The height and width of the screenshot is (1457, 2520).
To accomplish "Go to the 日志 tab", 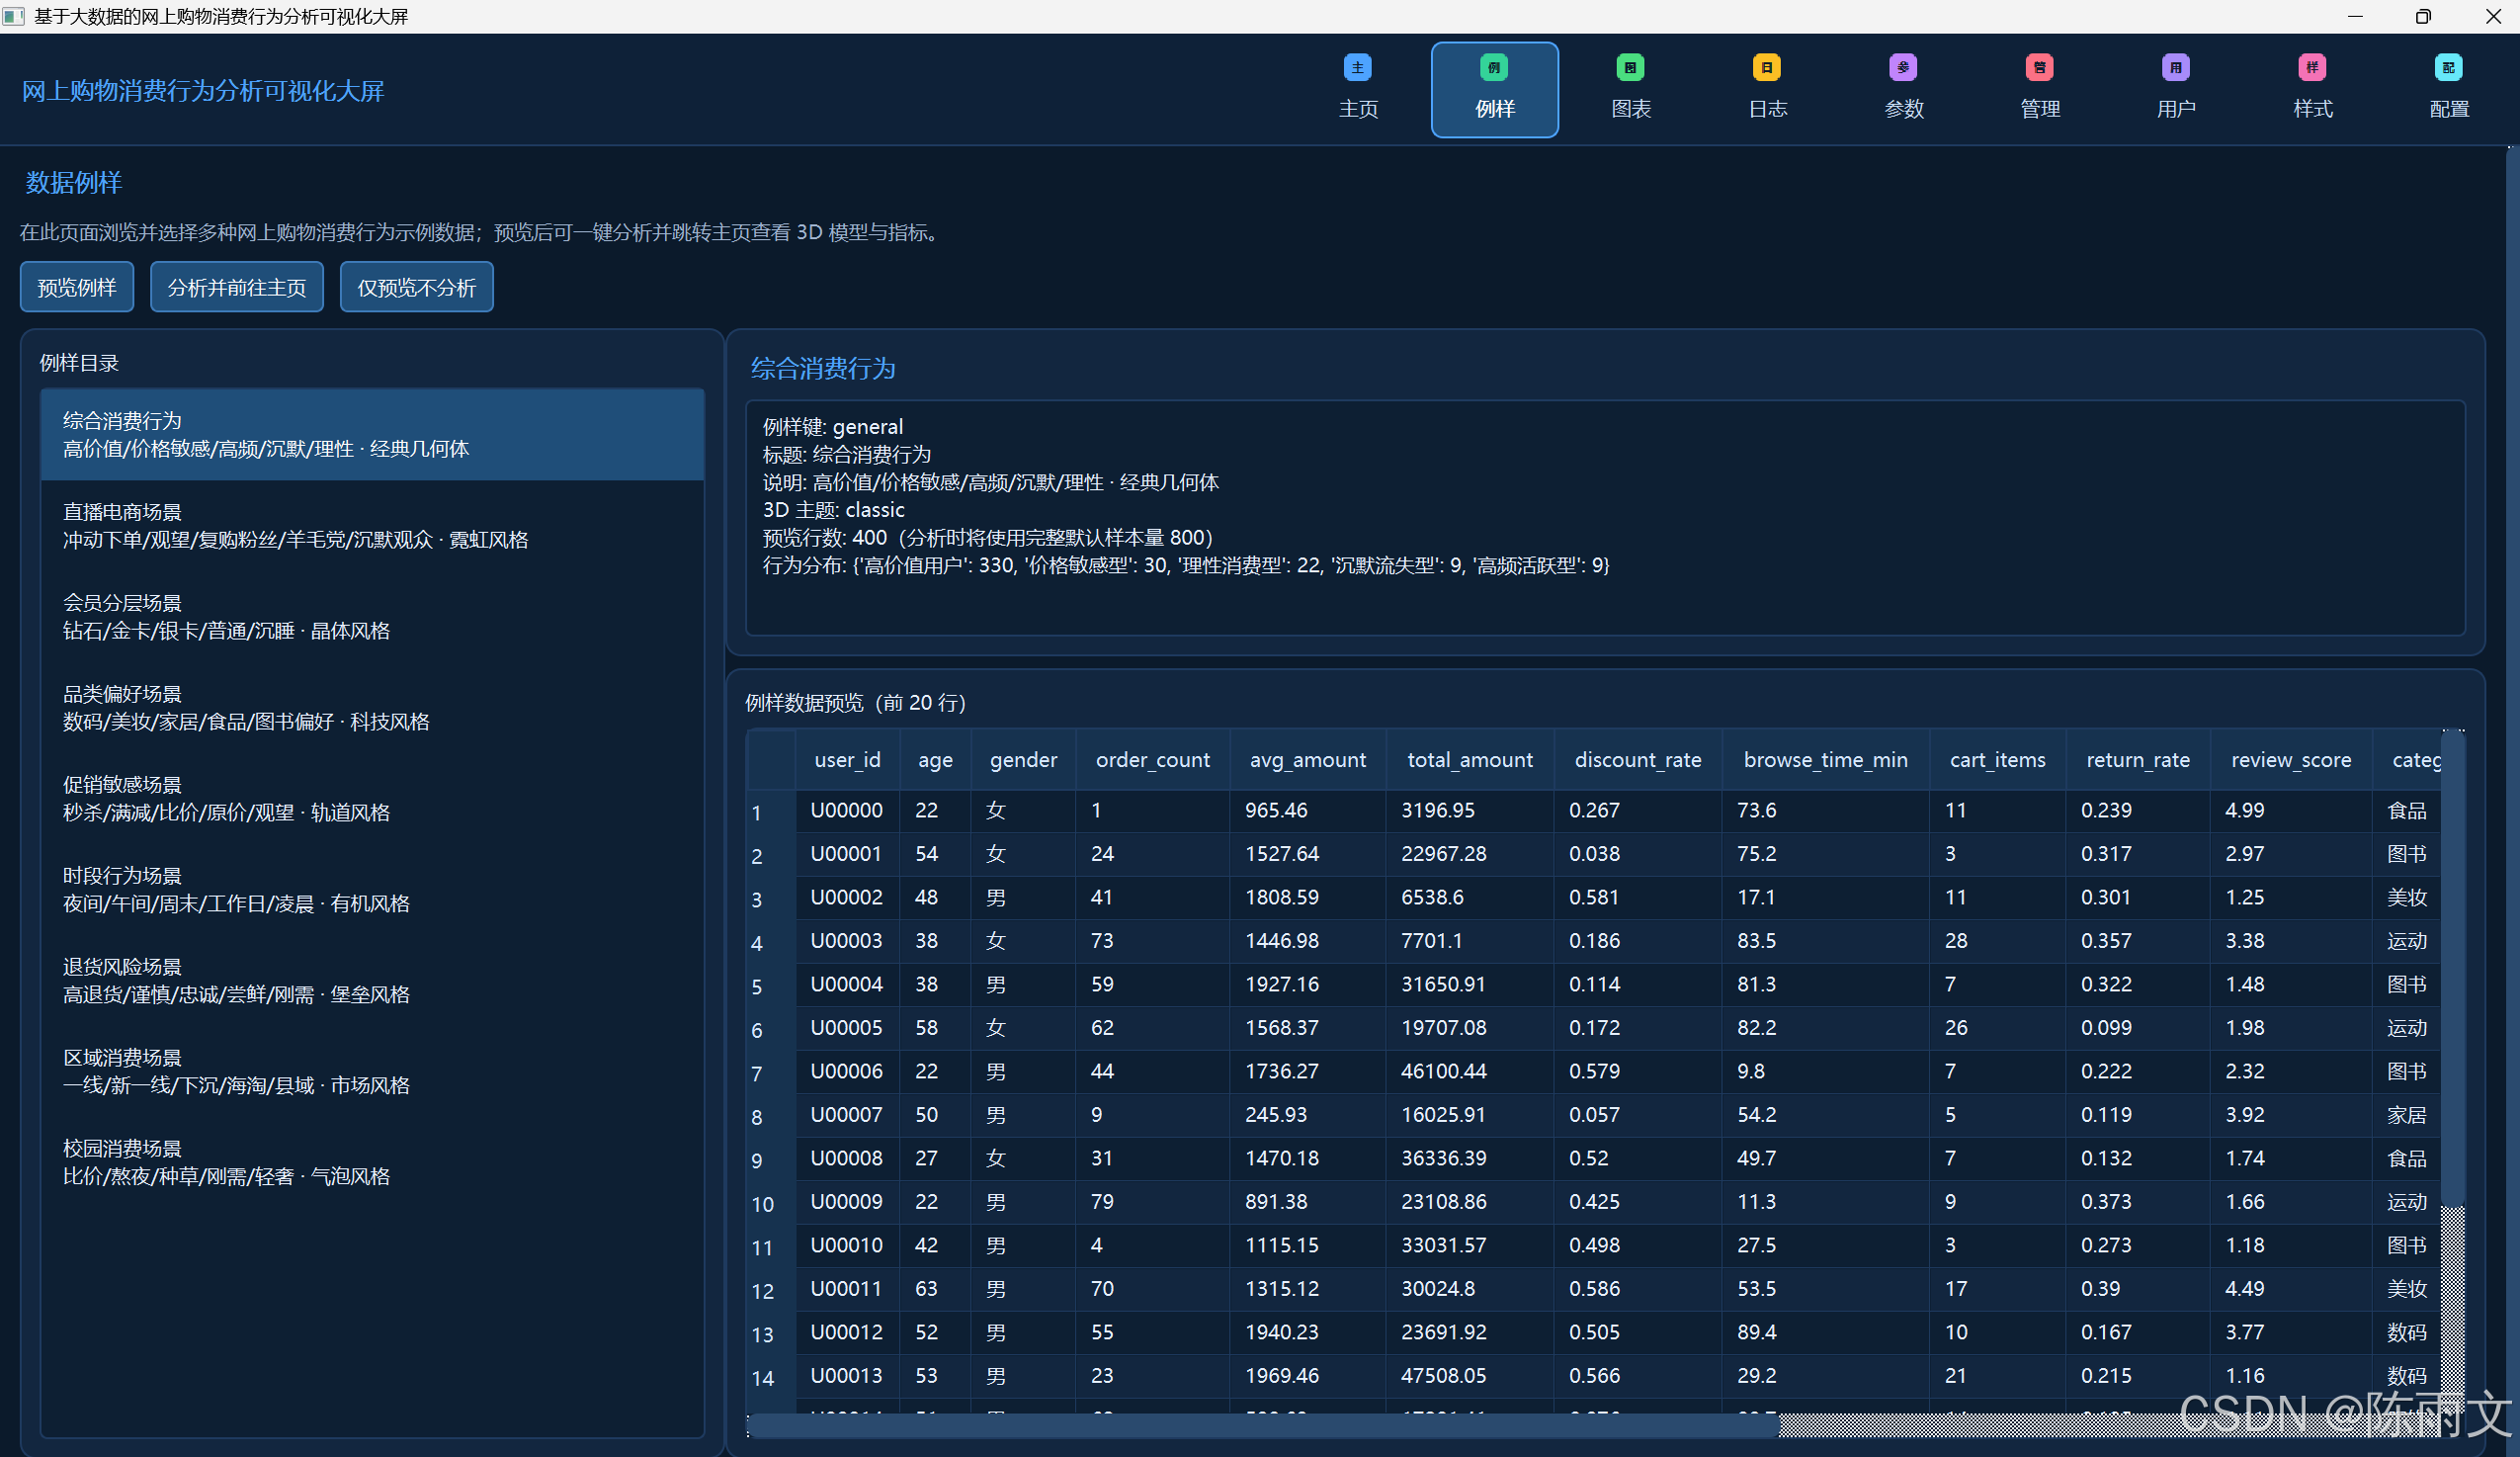I will [1767, 90].
